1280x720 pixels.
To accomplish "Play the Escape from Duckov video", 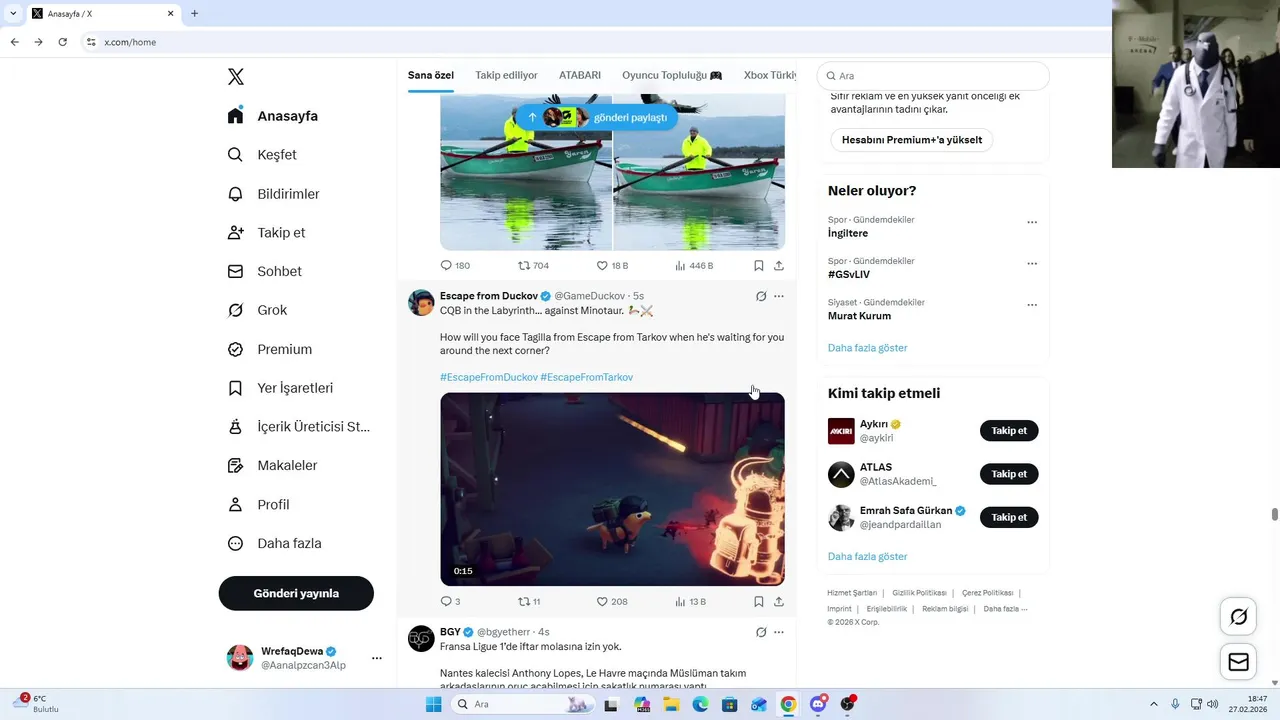I will pos(612,489).
